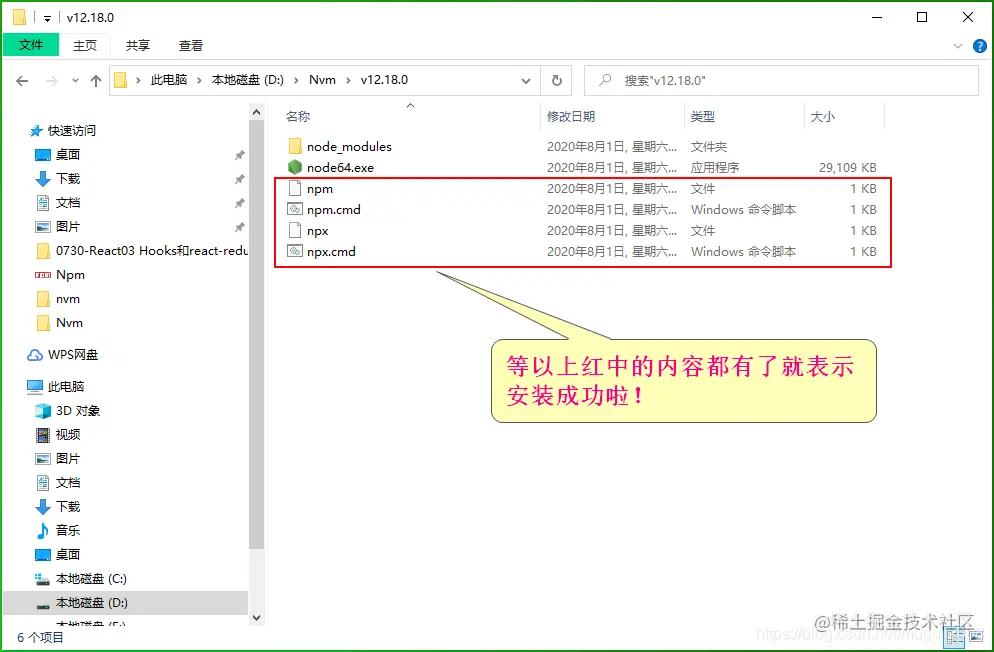Viewport: 994px width, 652px height.
Task: Open the 文件 menu tab
Action: (x=31, y=45)
